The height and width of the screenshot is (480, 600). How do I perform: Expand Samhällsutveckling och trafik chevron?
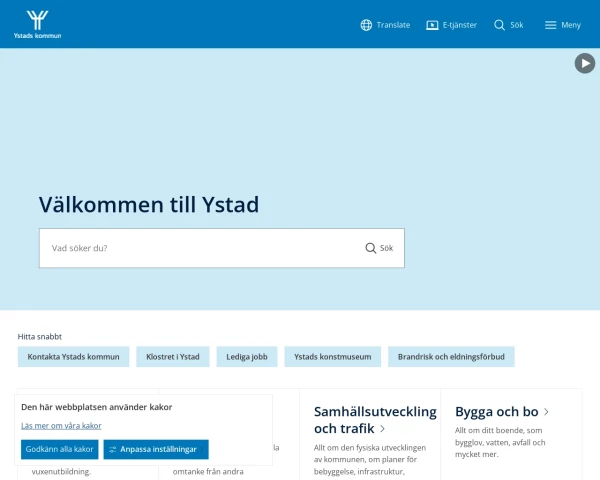tap(382, 429)
